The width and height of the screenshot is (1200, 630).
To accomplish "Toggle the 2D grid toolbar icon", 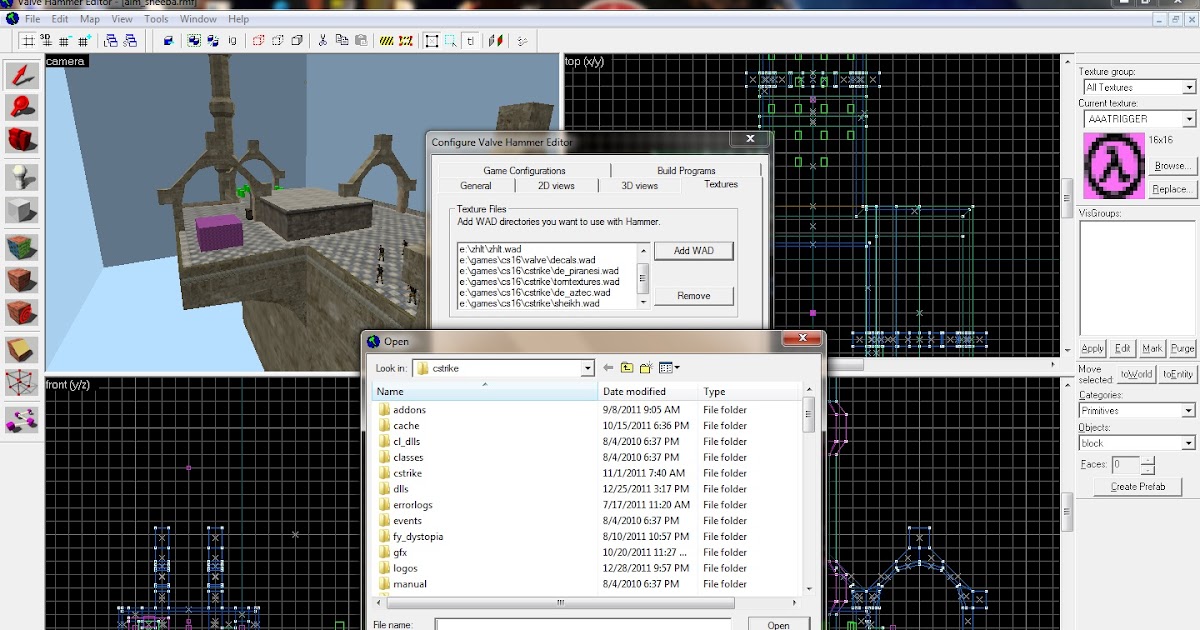I will click(28, 41).
